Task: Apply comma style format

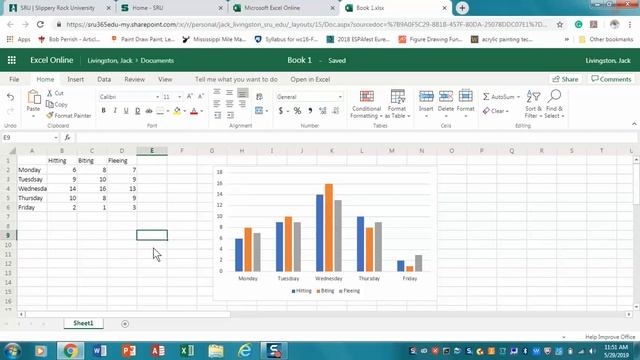Action: click(310, 111)
